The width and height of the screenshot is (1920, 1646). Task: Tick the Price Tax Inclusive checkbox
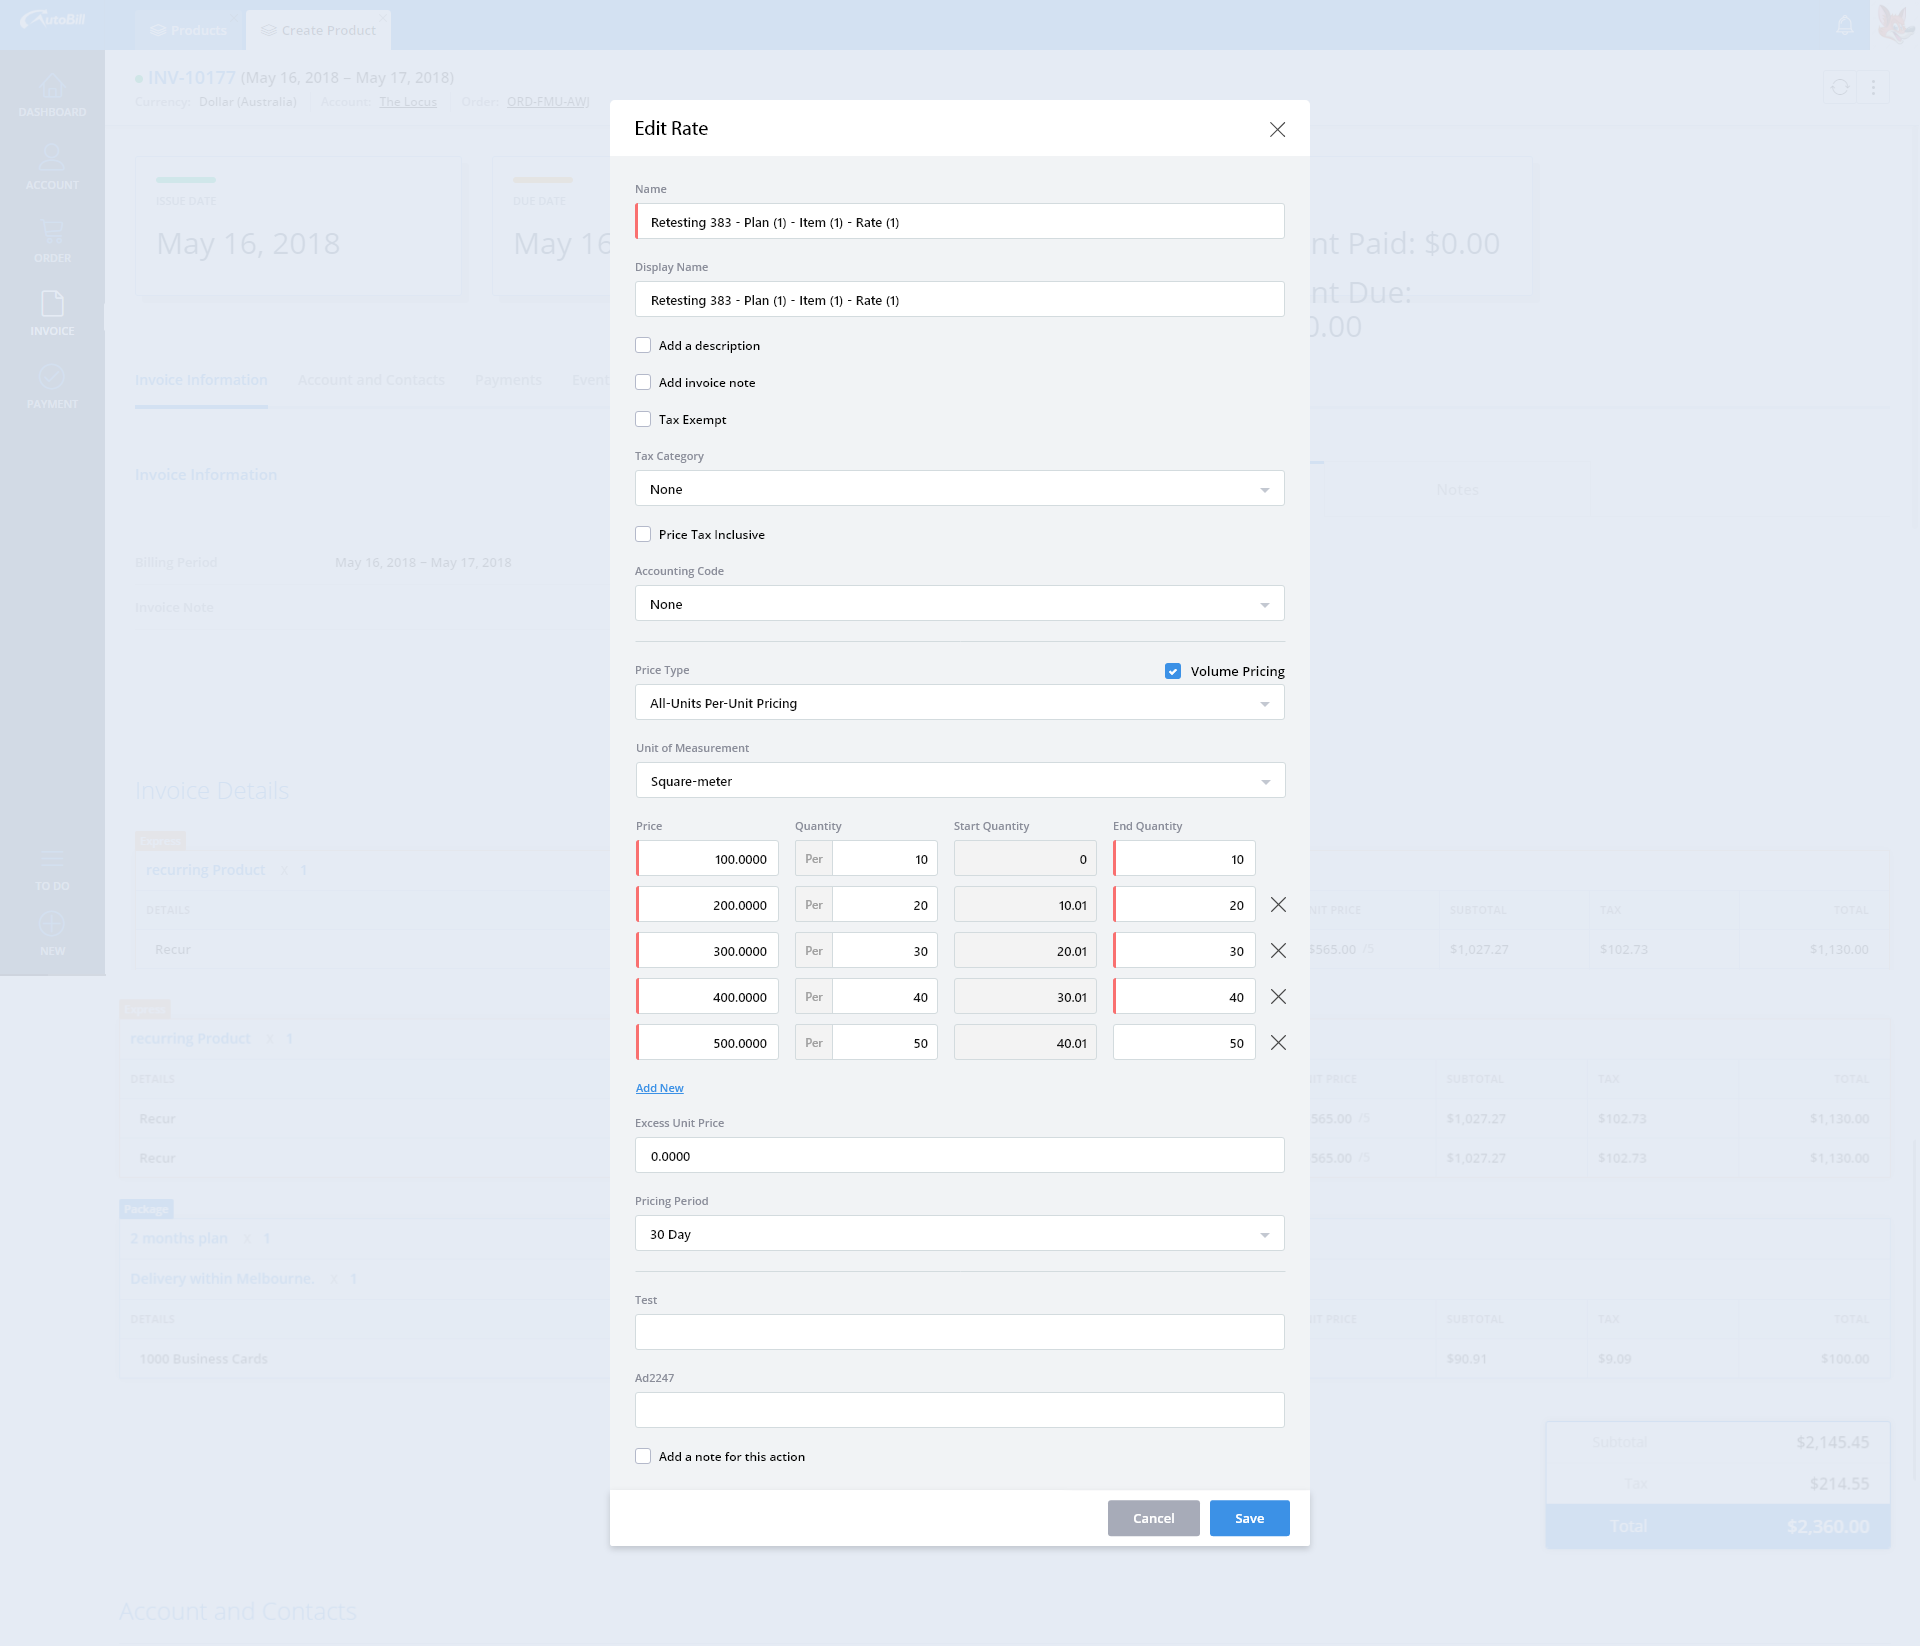click(643, 535)
